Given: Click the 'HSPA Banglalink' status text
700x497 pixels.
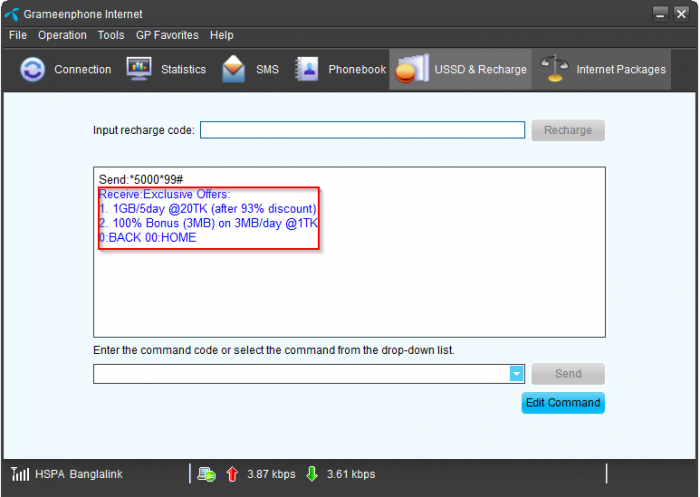Looking at the screenshot, I should coord(79,474).
